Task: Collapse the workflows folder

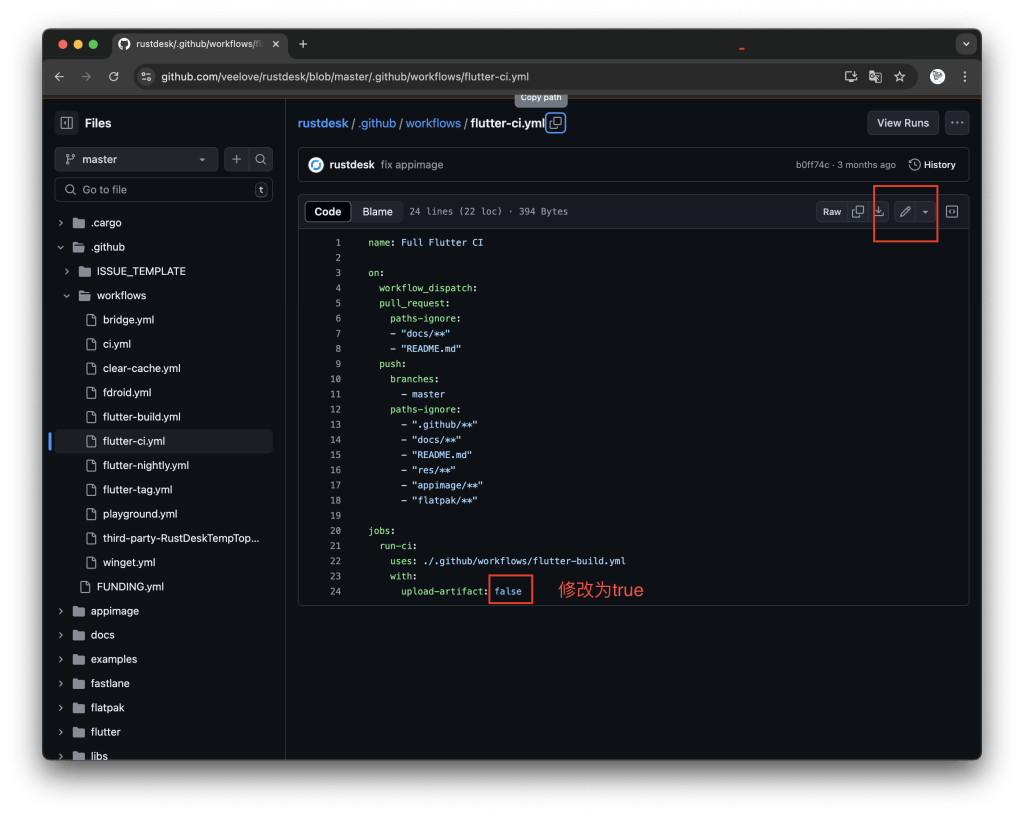Action: click(67, 296)
